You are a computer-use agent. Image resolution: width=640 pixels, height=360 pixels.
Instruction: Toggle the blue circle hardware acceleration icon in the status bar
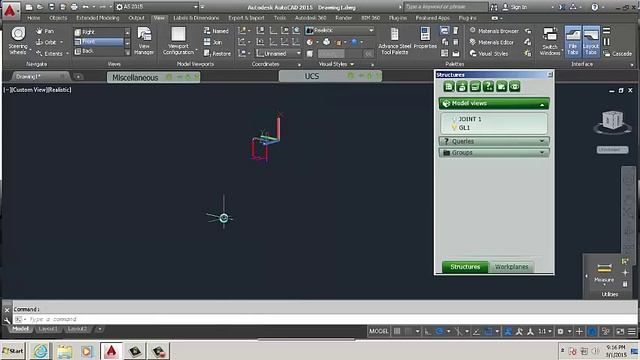pos(592,331)
